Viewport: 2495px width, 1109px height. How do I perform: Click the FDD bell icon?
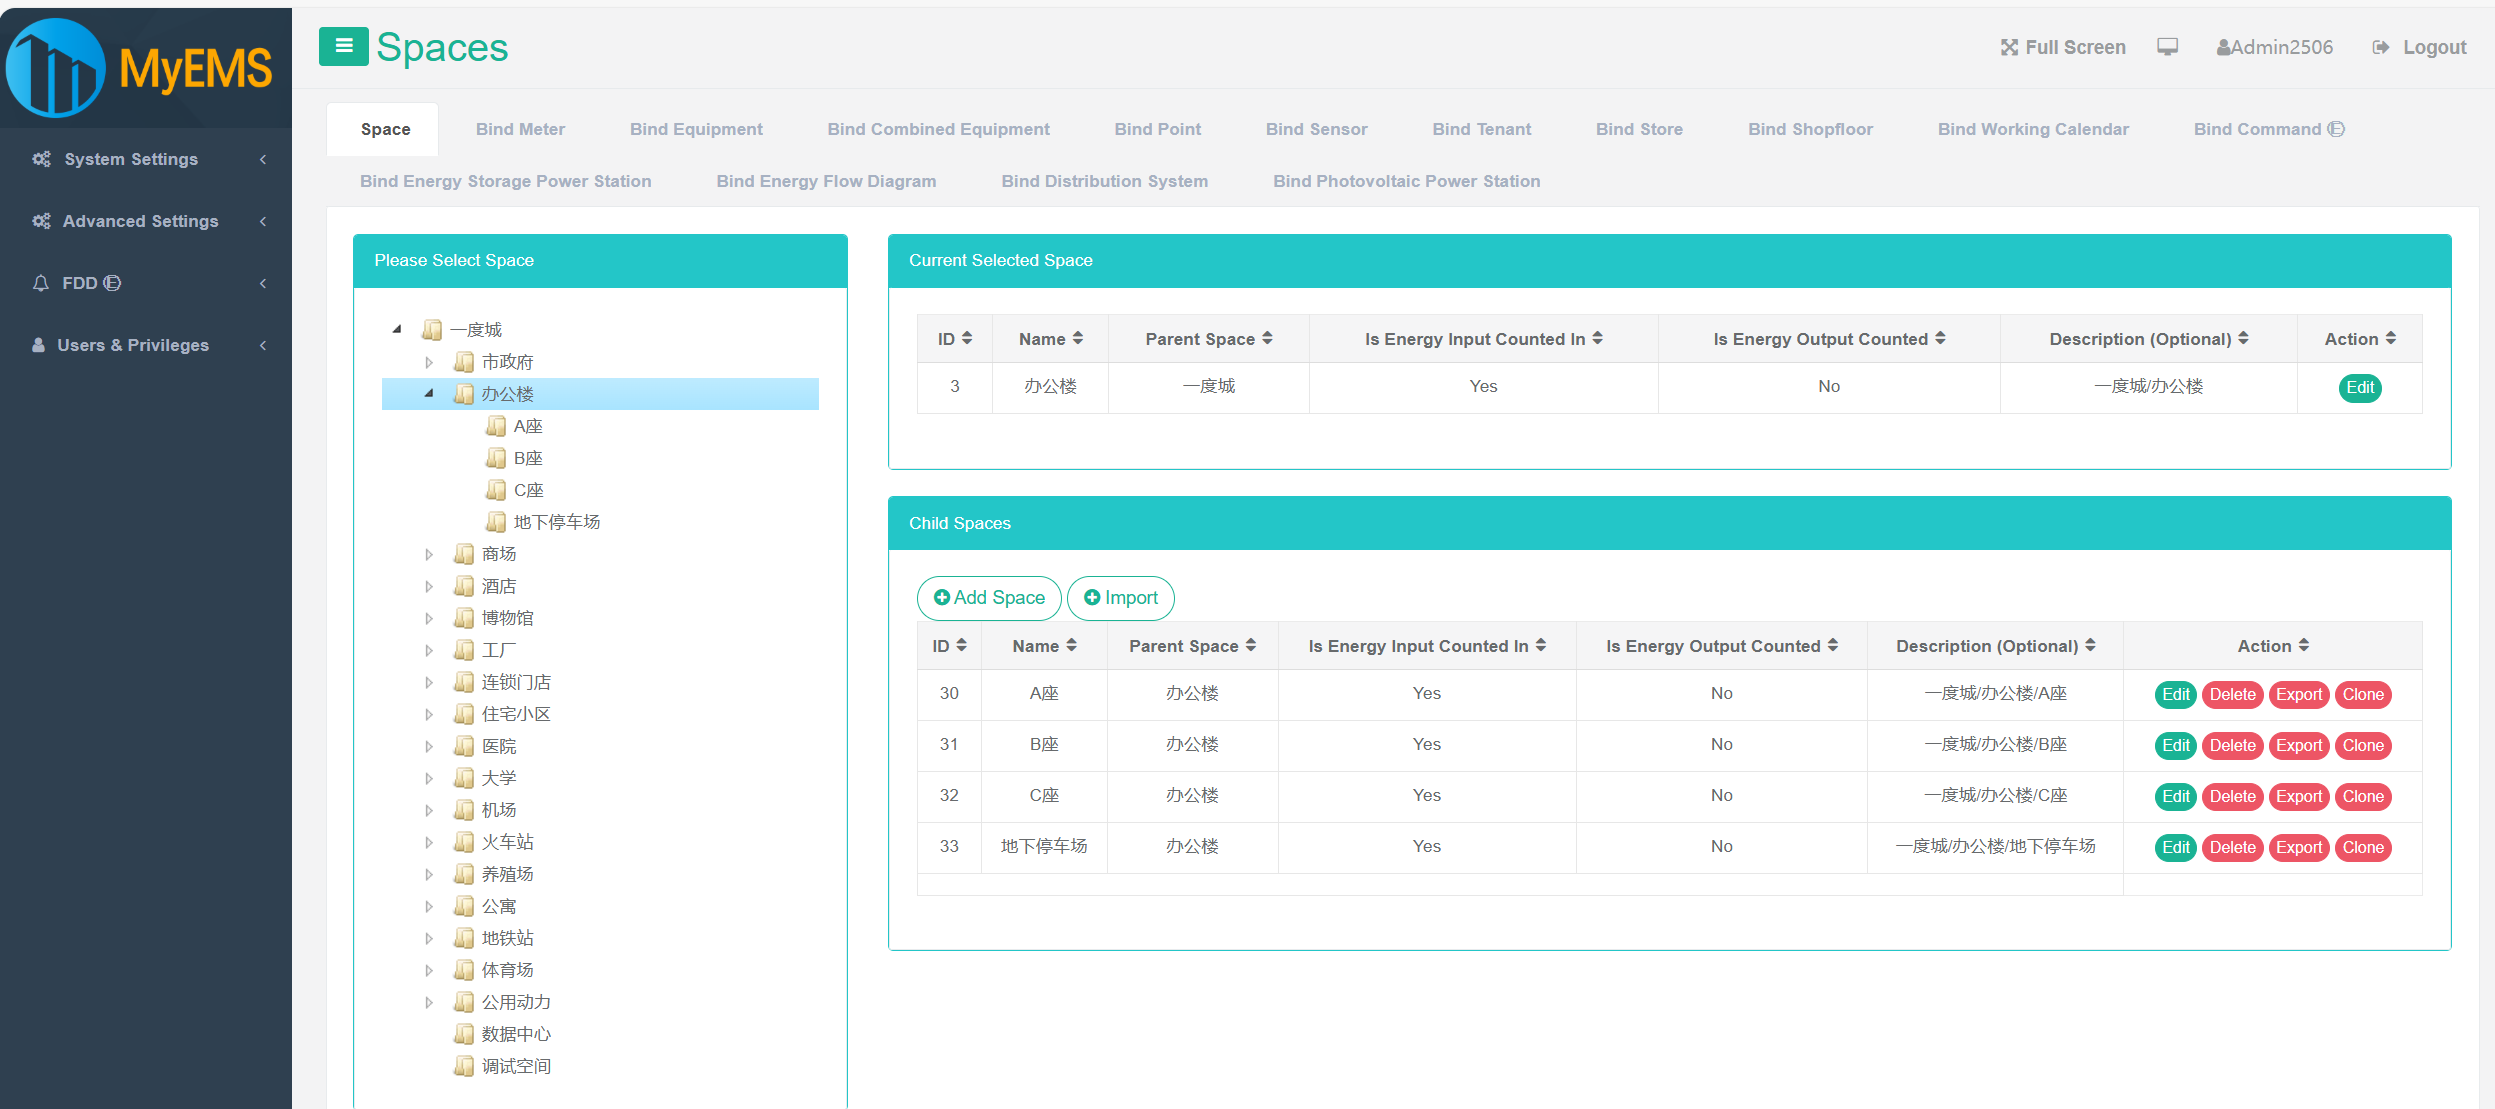(x=40, y=283)
